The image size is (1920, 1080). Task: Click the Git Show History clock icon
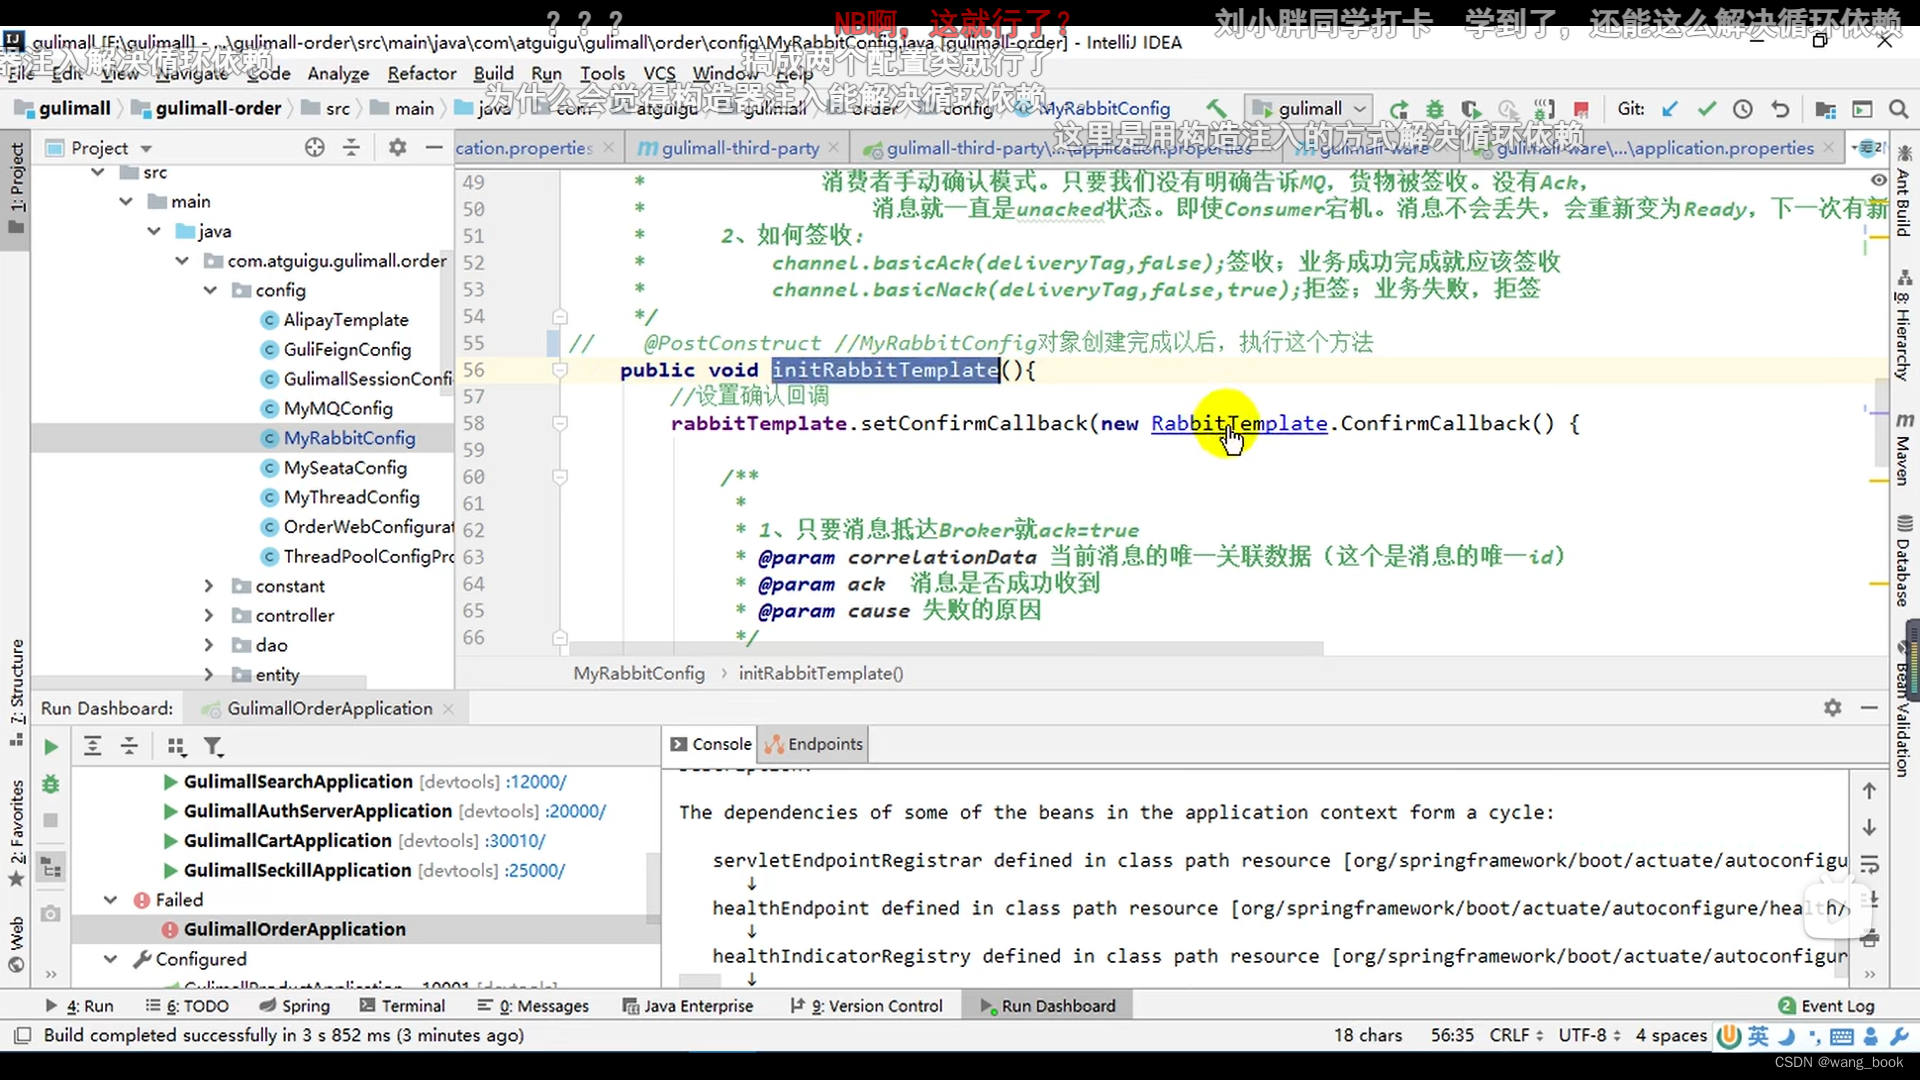[1743, 109]
